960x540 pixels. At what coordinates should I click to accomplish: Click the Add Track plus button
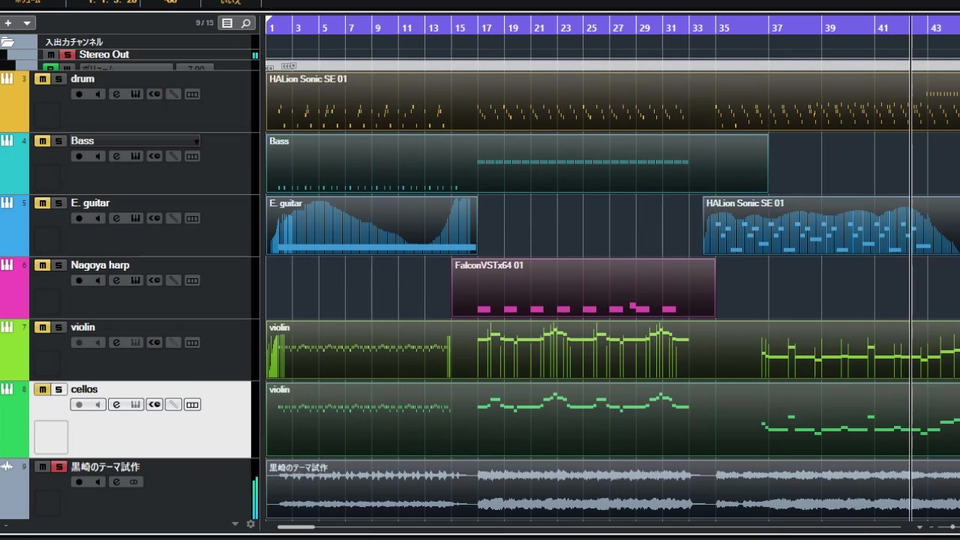8,23
